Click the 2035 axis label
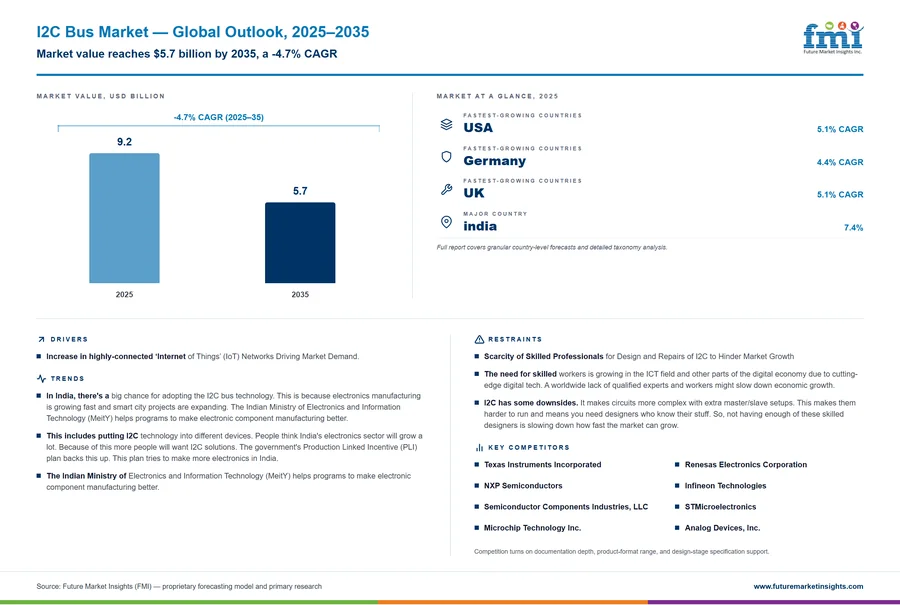Image resolution: width=900 pixels, height=605 pixels. coord(300,294)
